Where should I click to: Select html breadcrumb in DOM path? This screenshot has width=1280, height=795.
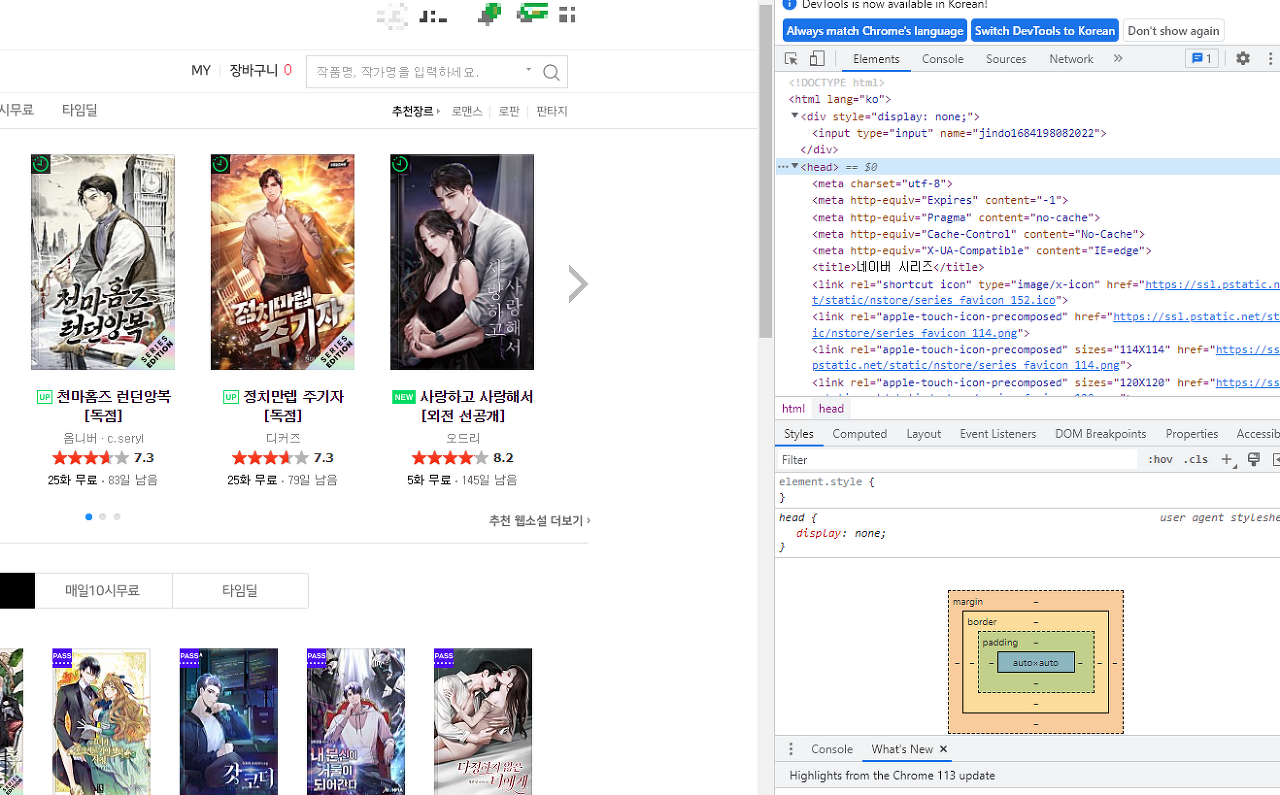point(793,408)
